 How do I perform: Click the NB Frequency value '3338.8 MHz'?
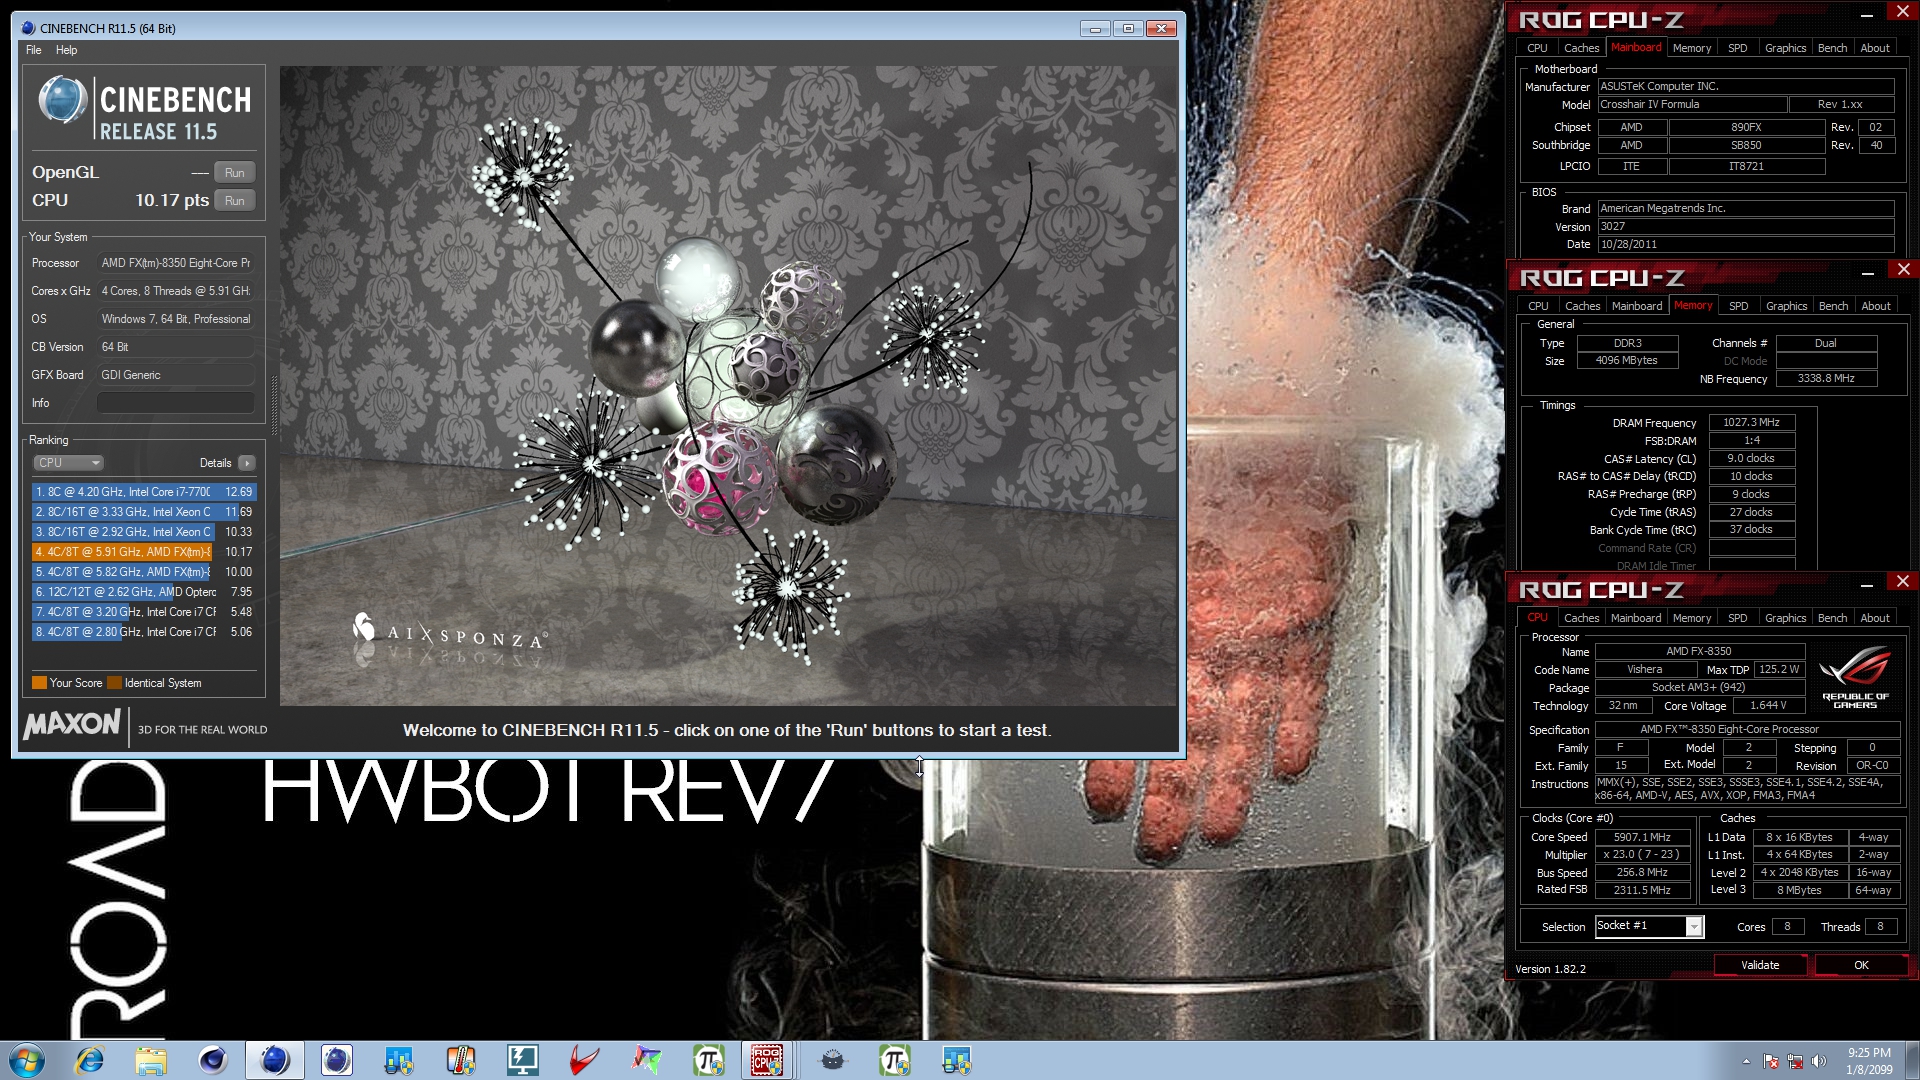1825,379
